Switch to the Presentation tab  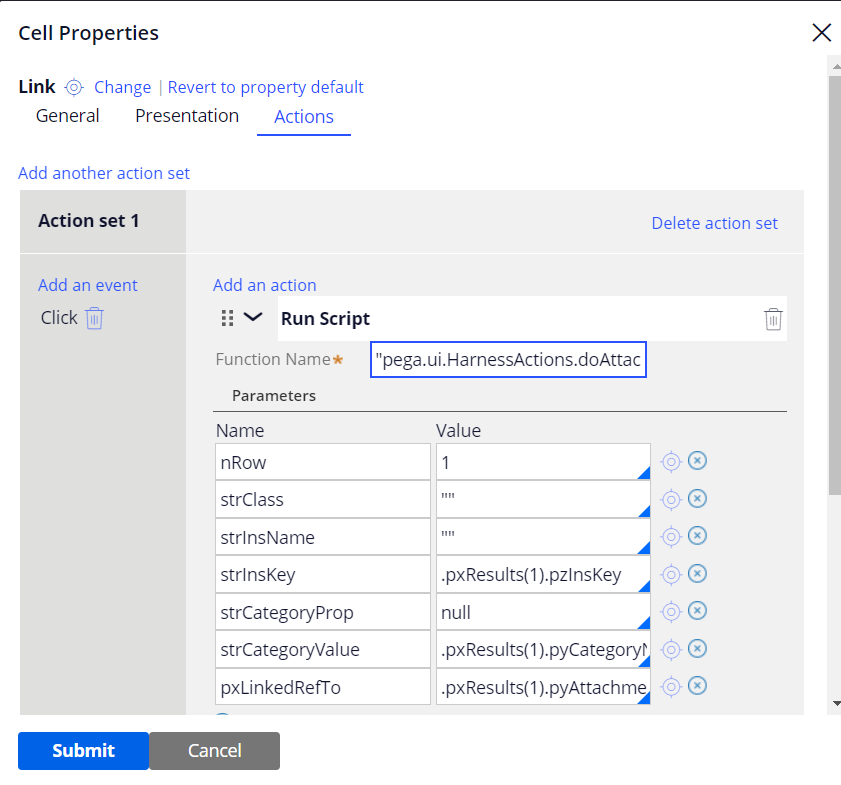point(187,116)
